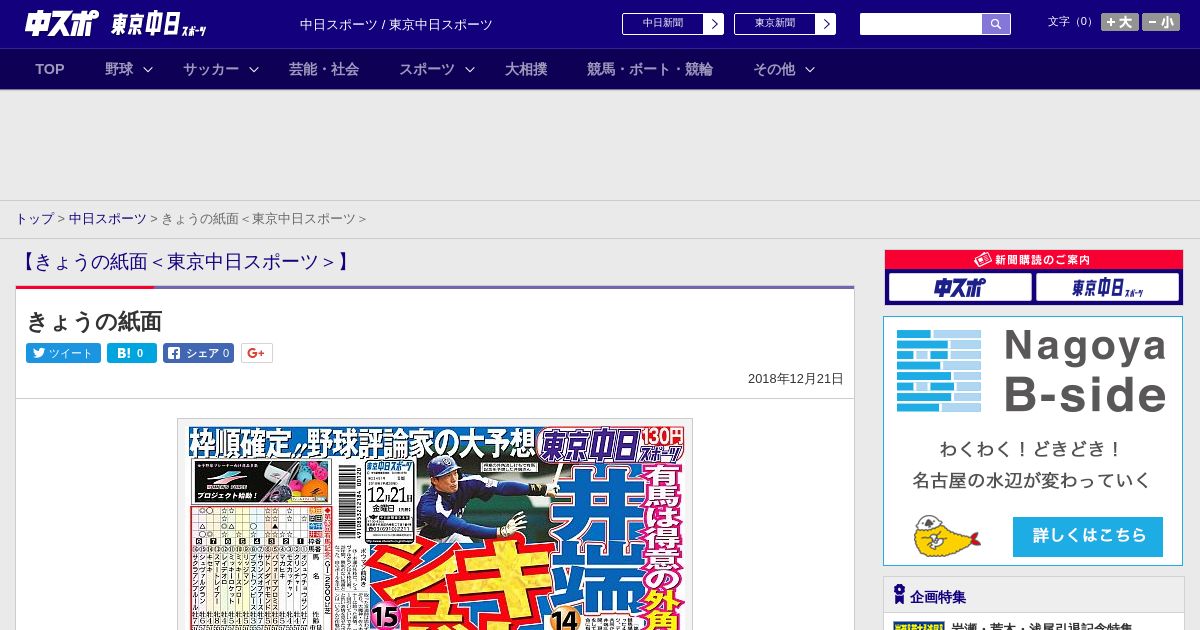The height and width of the screenshot is (630, 1200).
Task: Click トップ breadcrumb link
Action: point(34,218)
